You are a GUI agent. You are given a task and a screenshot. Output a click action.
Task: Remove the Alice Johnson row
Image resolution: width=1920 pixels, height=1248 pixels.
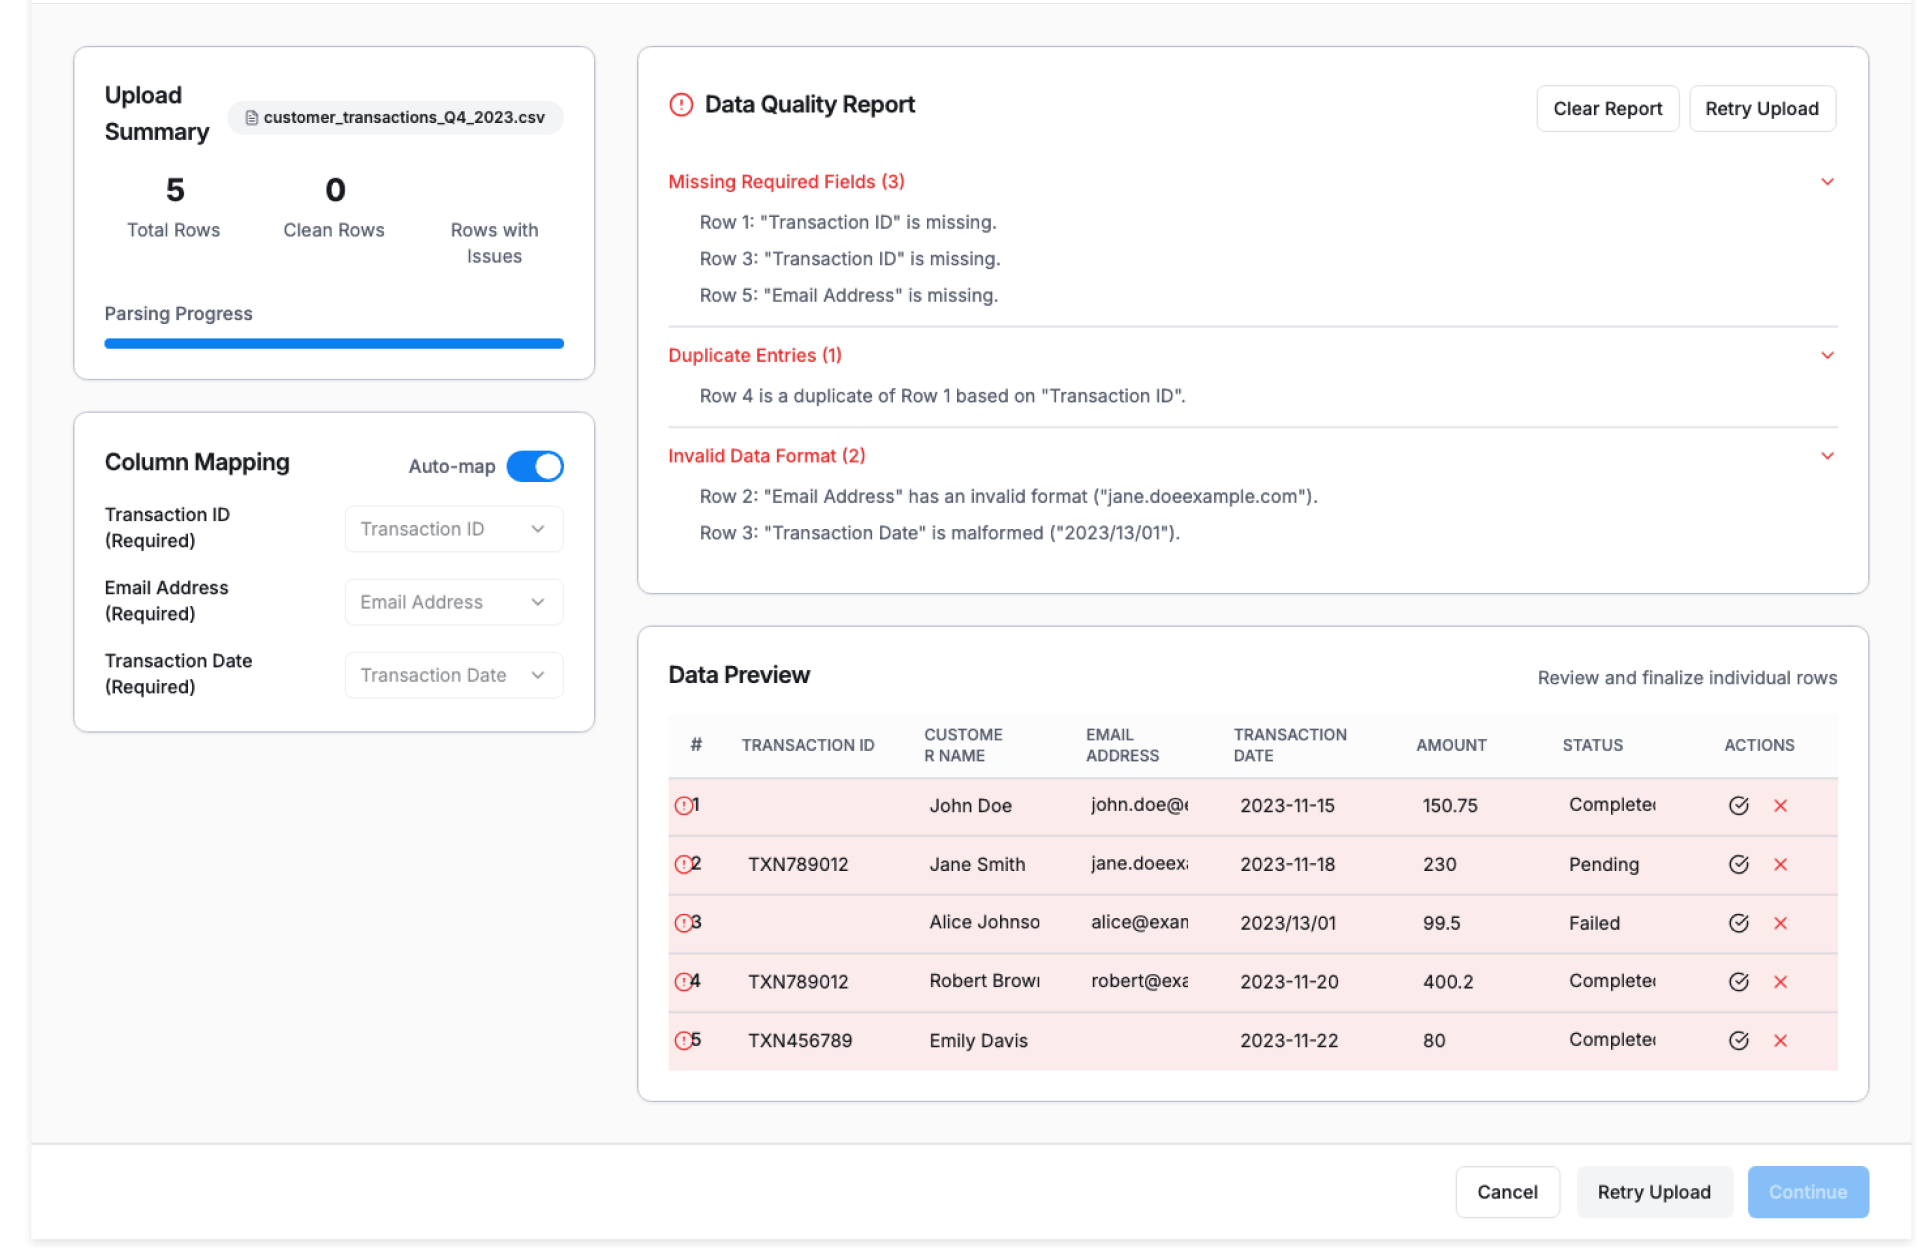coord(1780,923)
